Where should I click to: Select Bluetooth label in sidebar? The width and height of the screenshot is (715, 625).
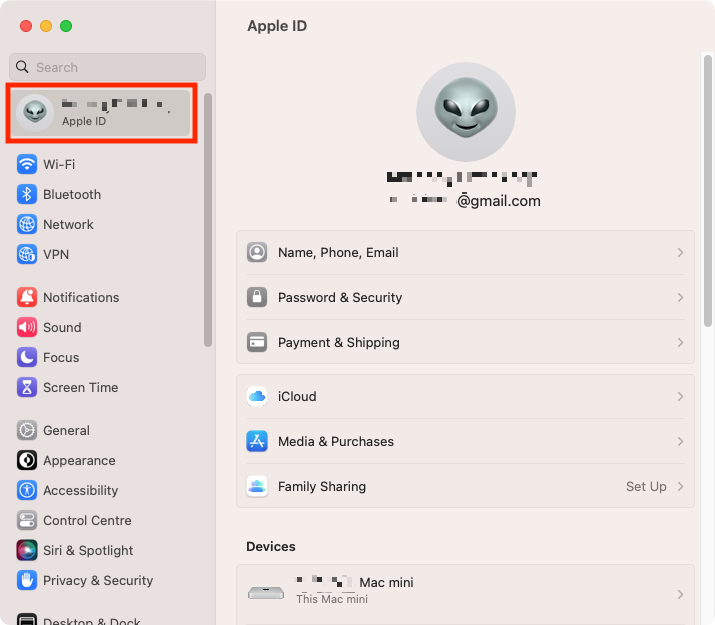click(72, 194)
